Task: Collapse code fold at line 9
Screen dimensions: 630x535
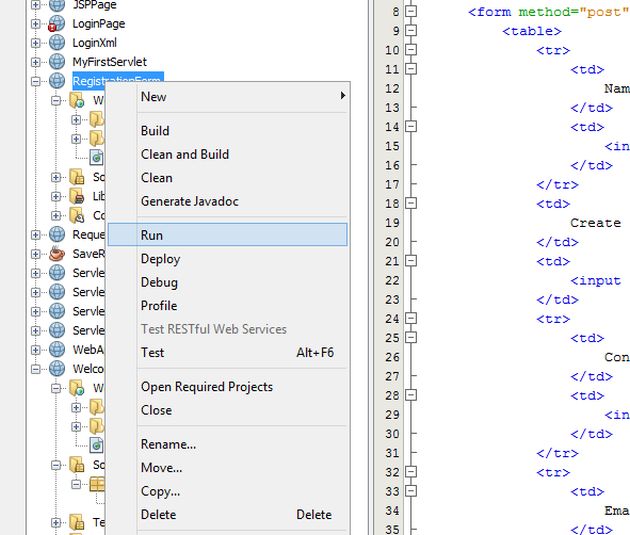Action: (x=411, y=31)
